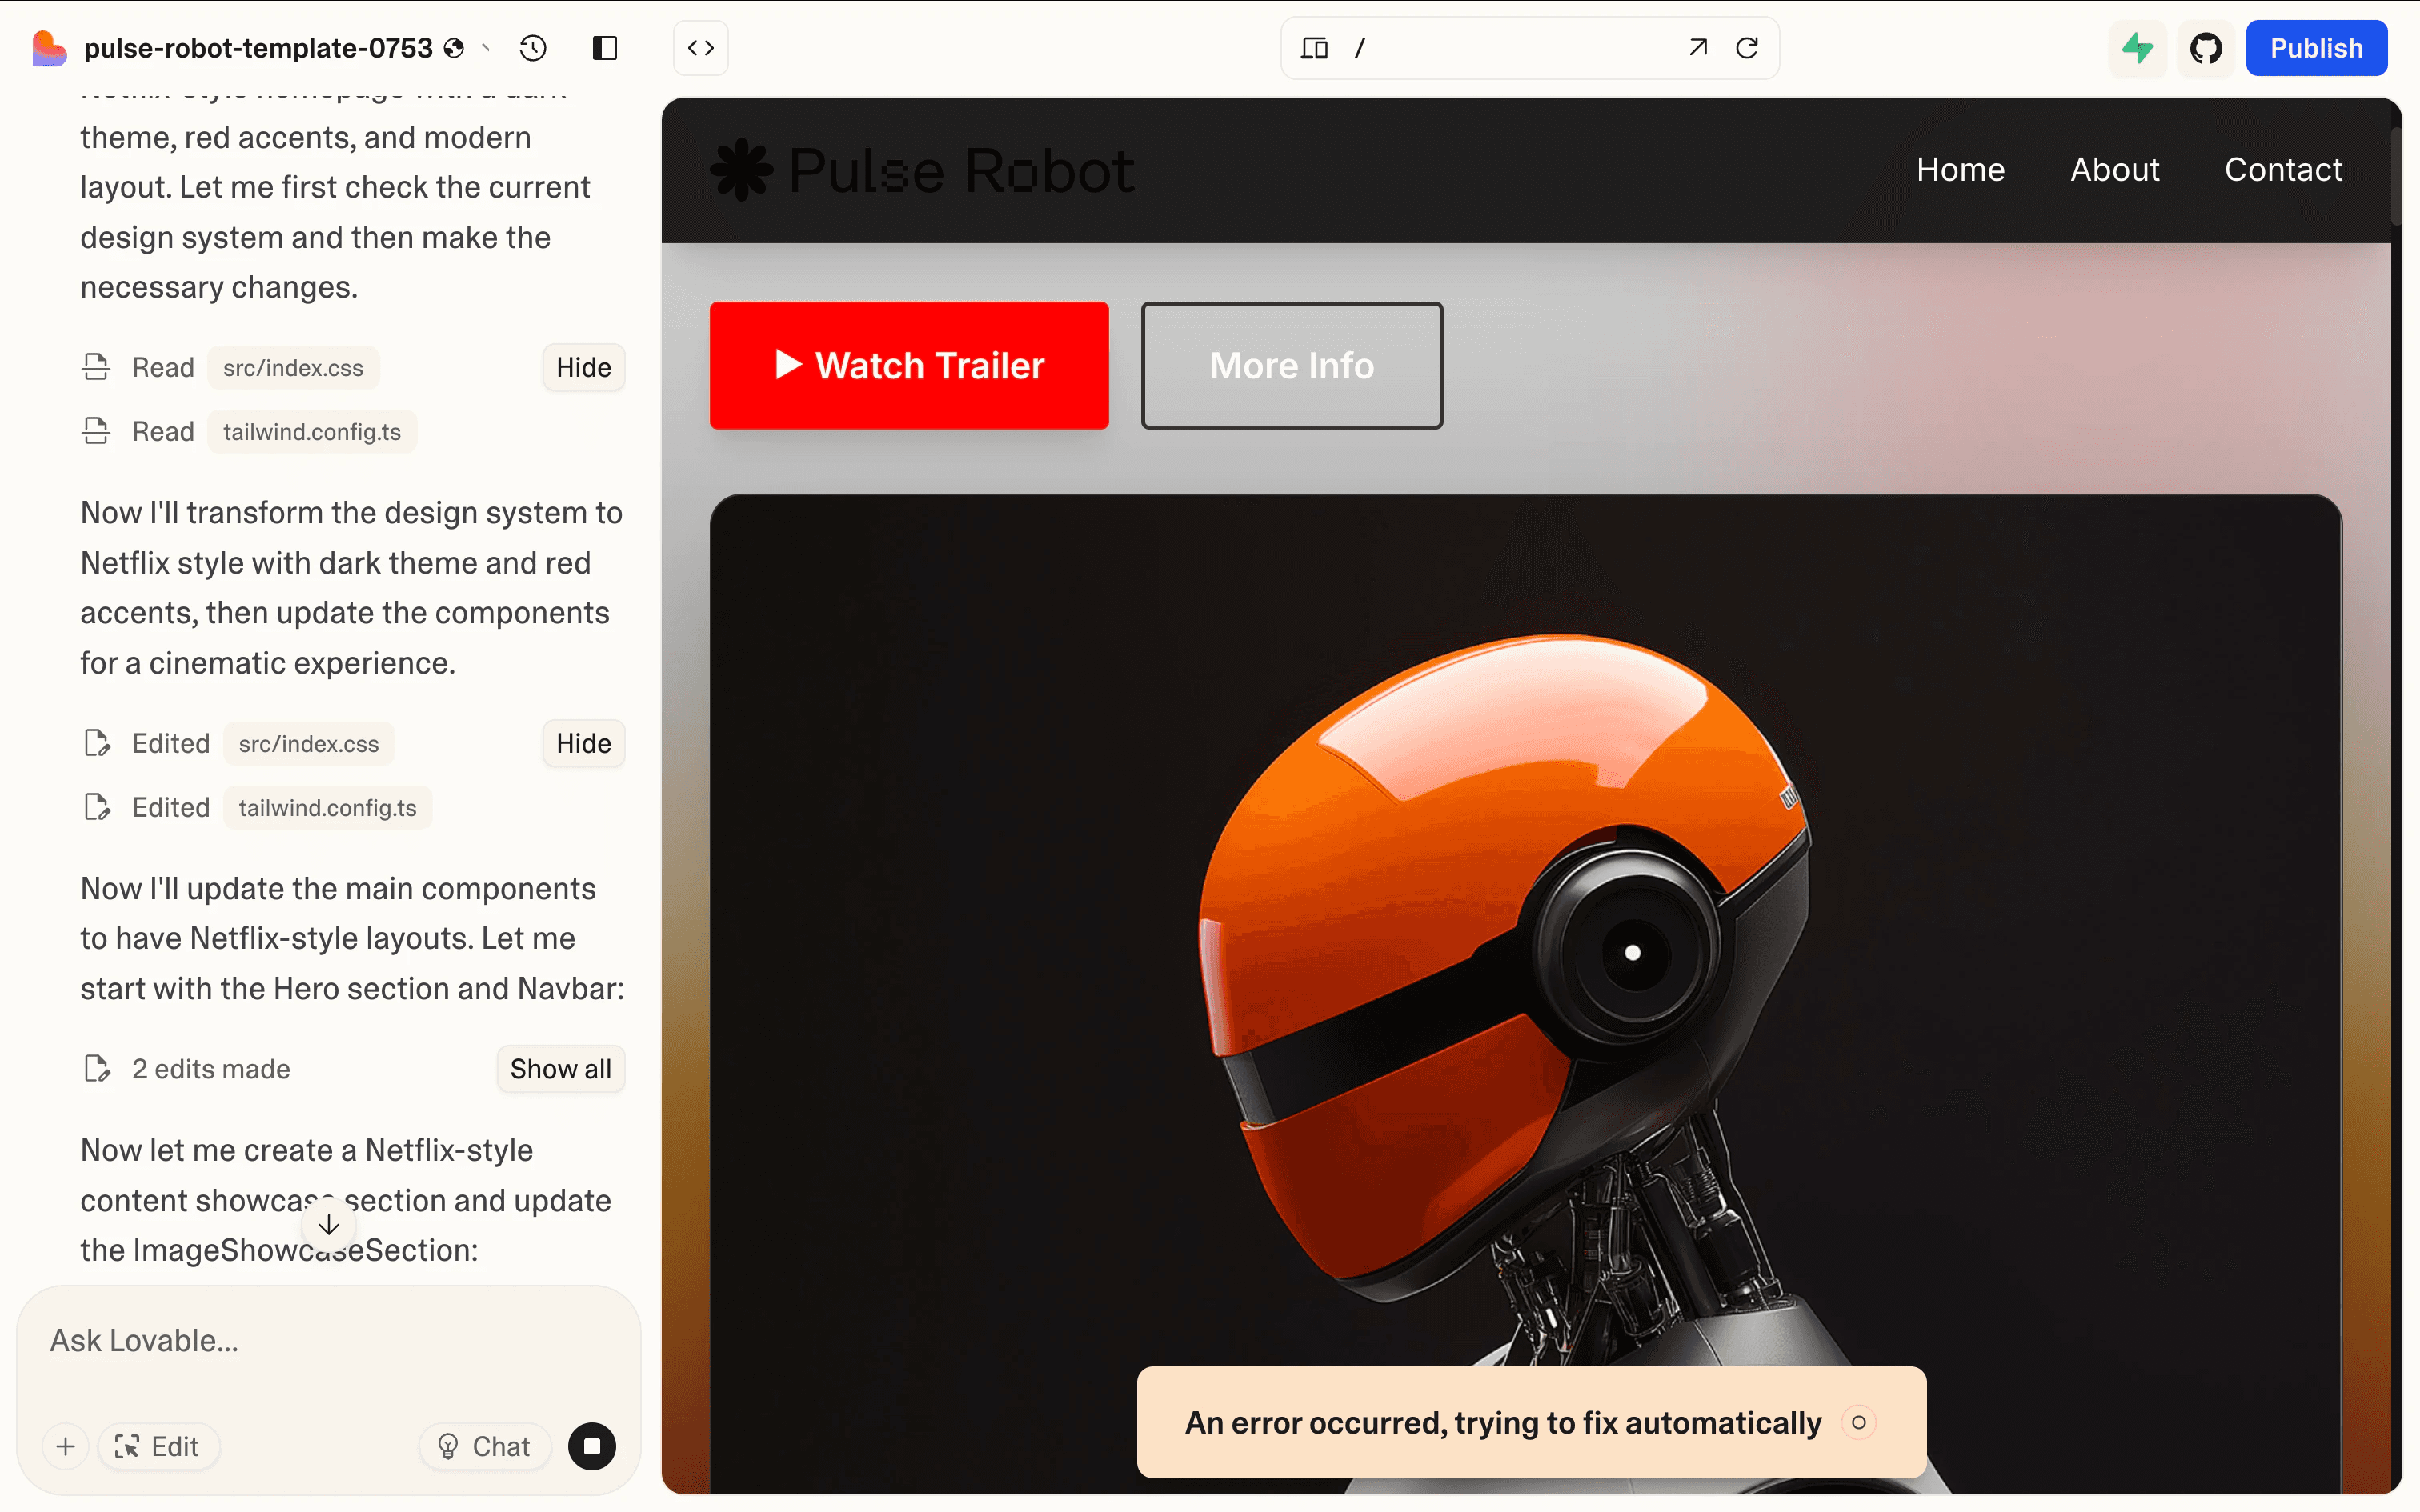Click the Edited tailwind.config.ts file chip

coord(328,808)
